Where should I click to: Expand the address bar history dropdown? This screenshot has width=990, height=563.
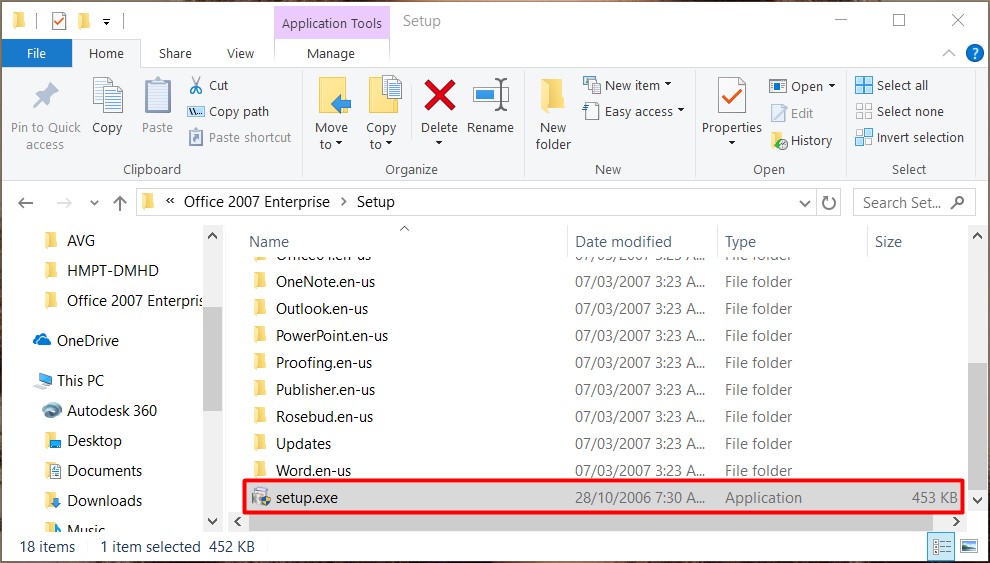[804, 203]
